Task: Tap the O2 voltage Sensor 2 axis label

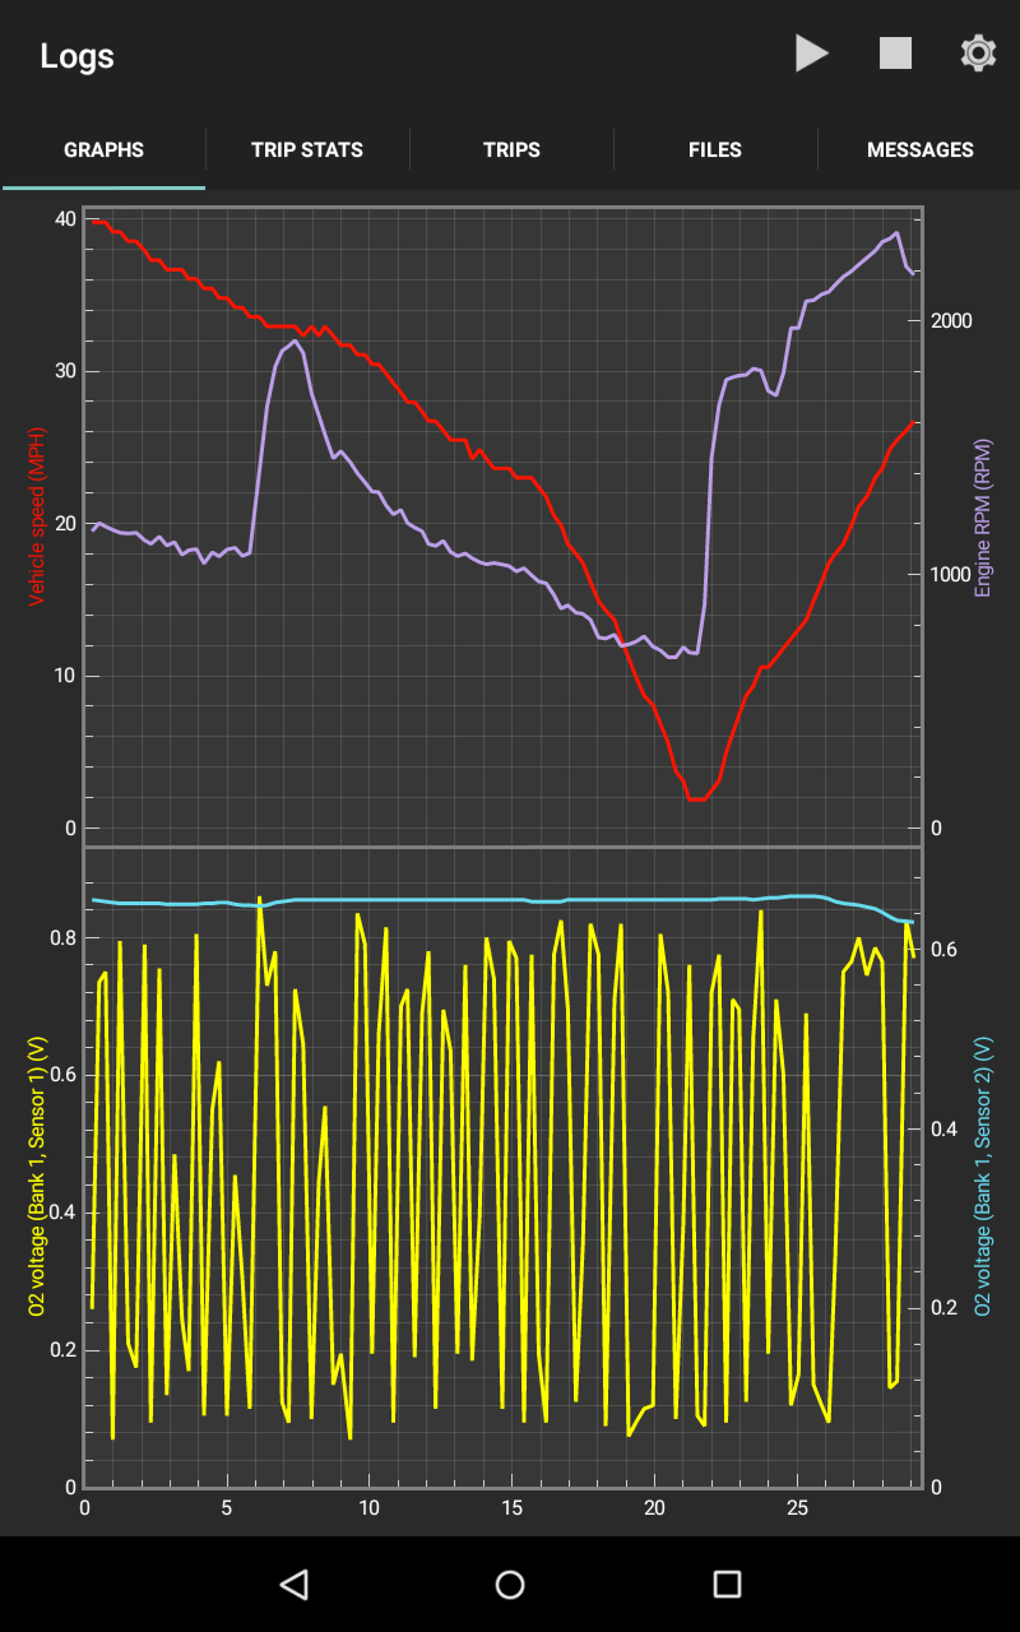Action: tap(983, 1176)
